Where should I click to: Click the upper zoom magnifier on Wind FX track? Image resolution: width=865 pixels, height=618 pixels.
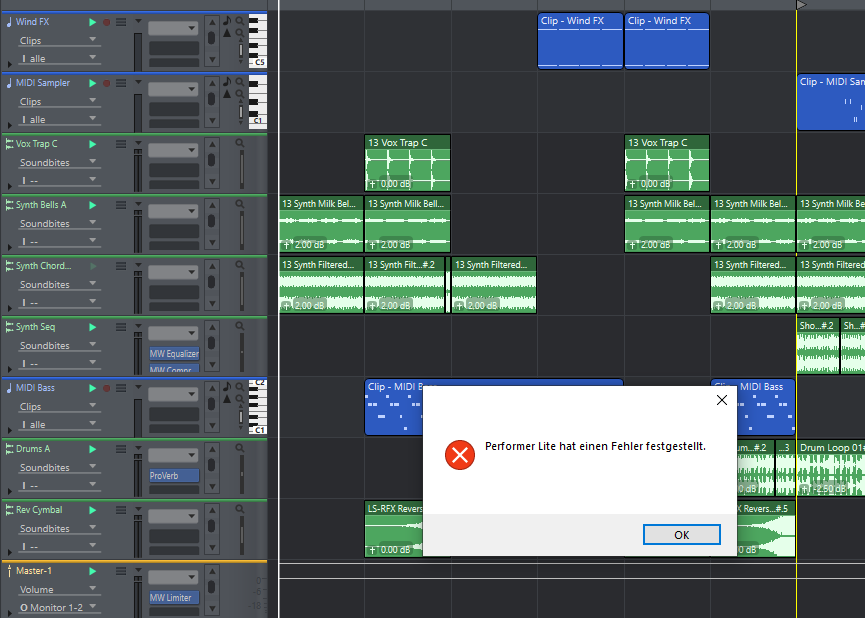pyautogui.click(x=239, y=21)
